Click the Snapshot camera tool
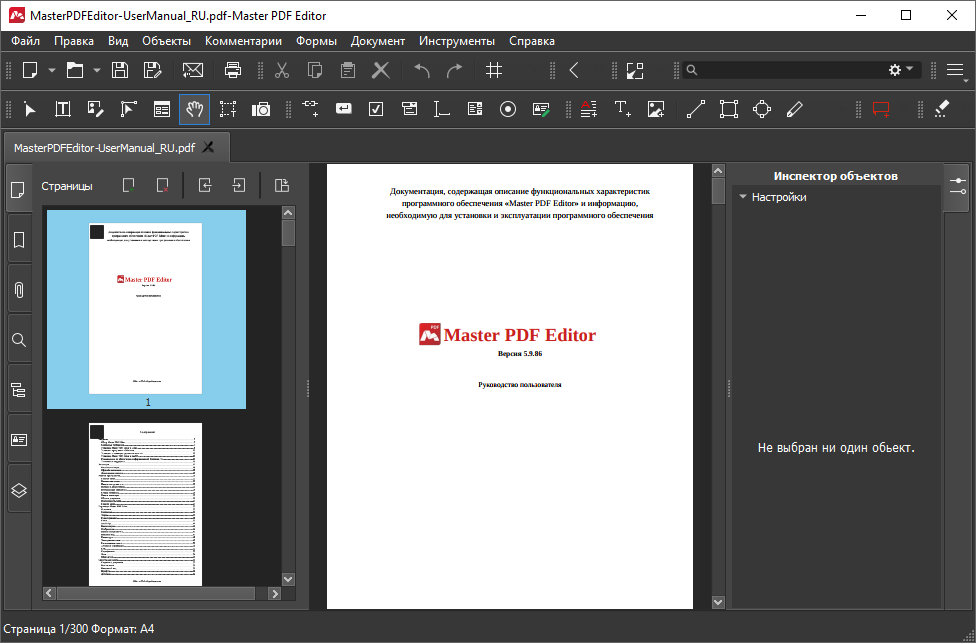 click(x=261, y=109)
